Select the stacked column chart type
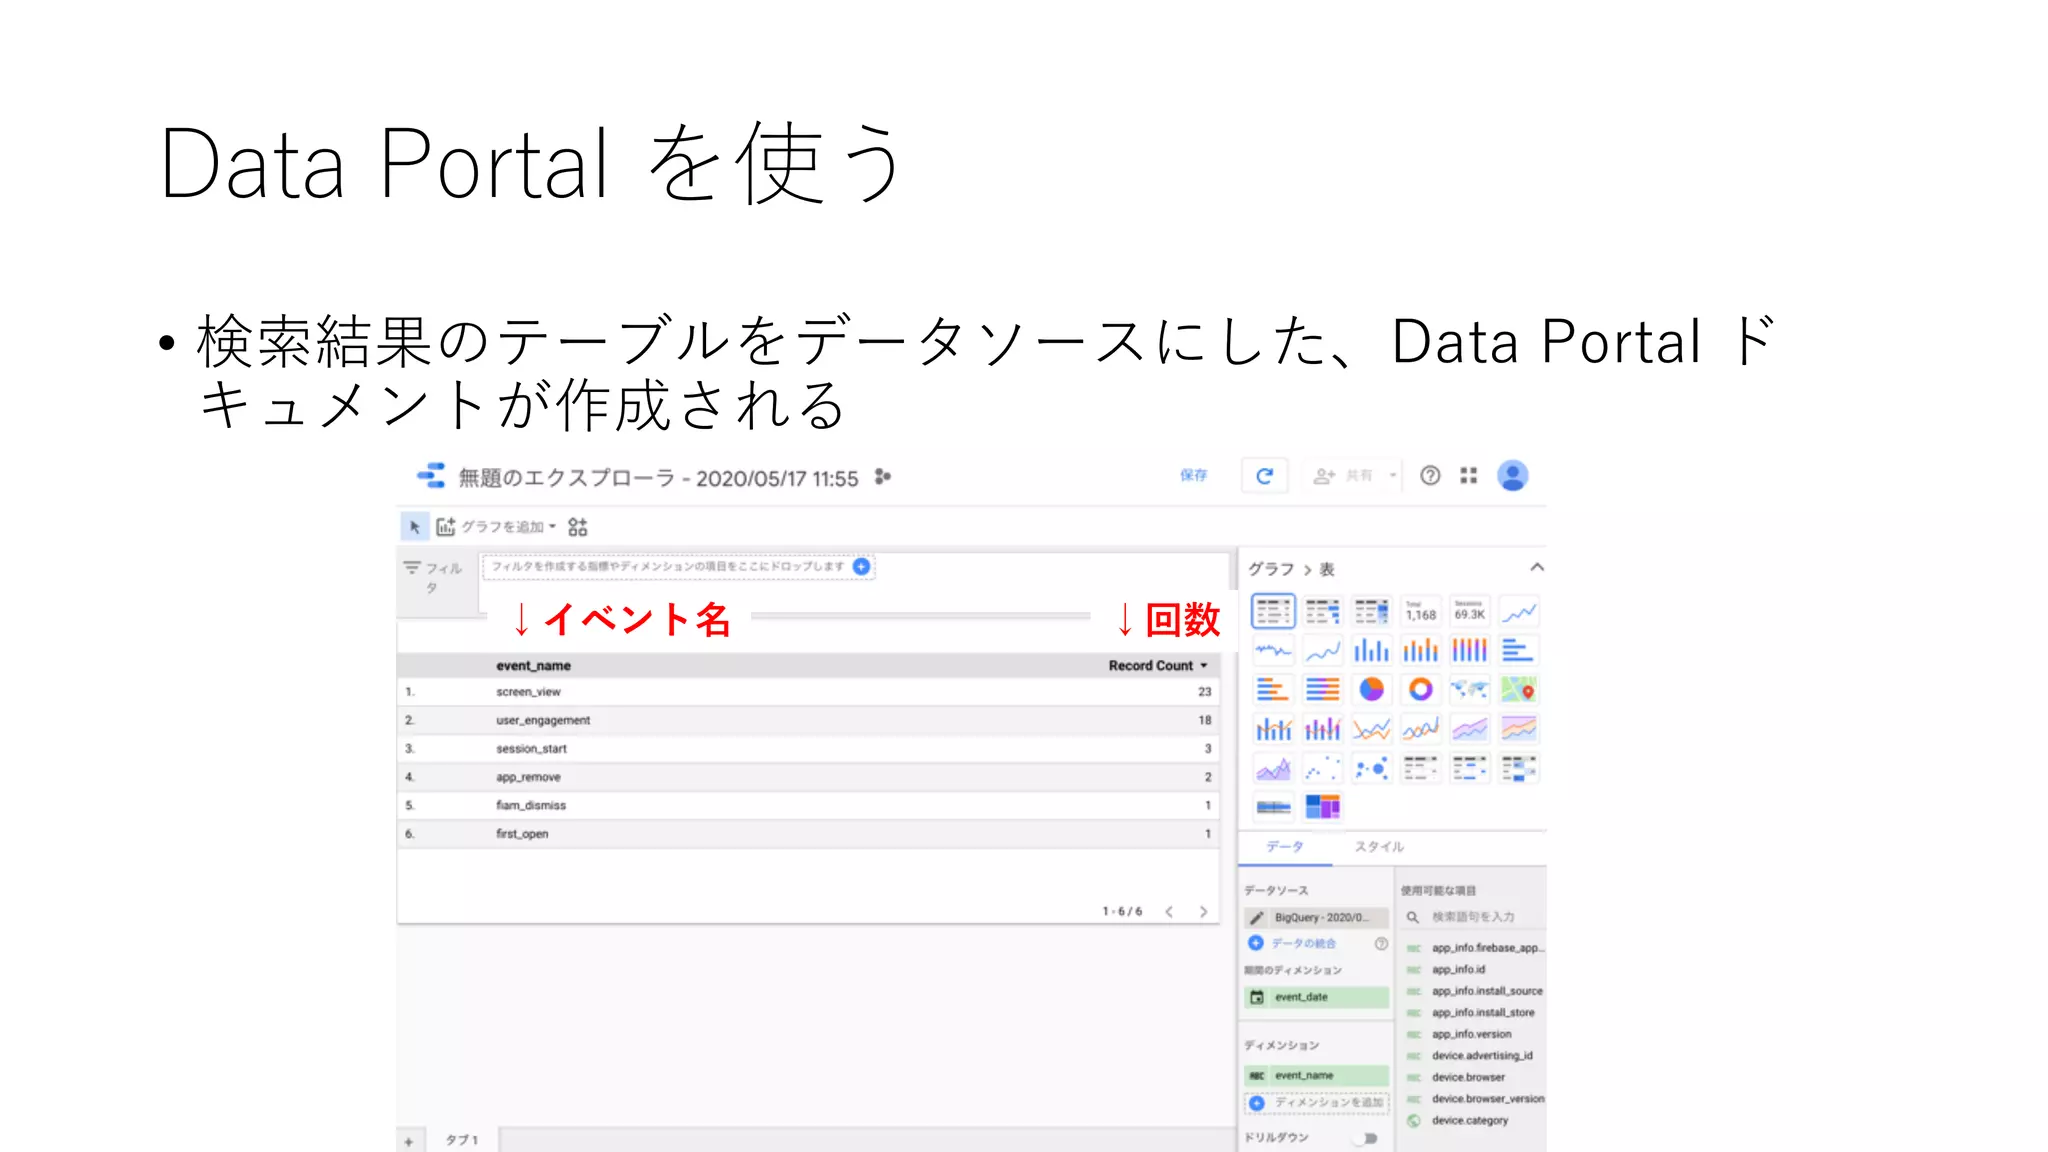Image resolution: width=2048 pixels, height=1152 pixels. 1420,651
